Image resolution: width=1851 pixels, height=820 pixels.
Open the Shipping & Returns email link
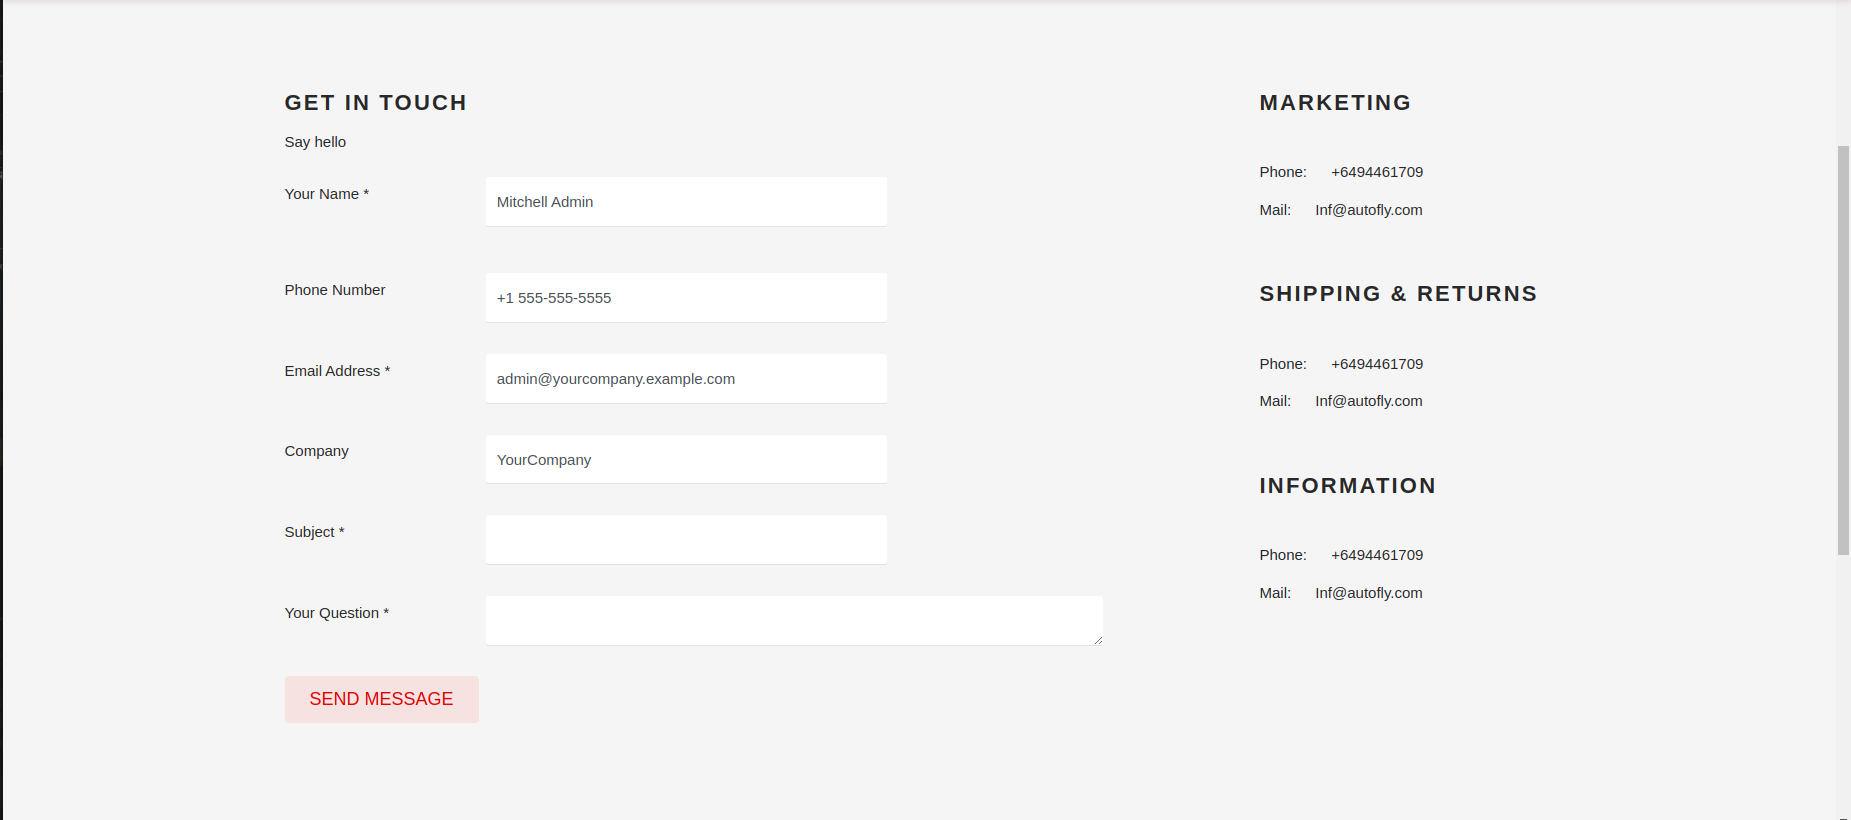click(x=1368, y=401)
